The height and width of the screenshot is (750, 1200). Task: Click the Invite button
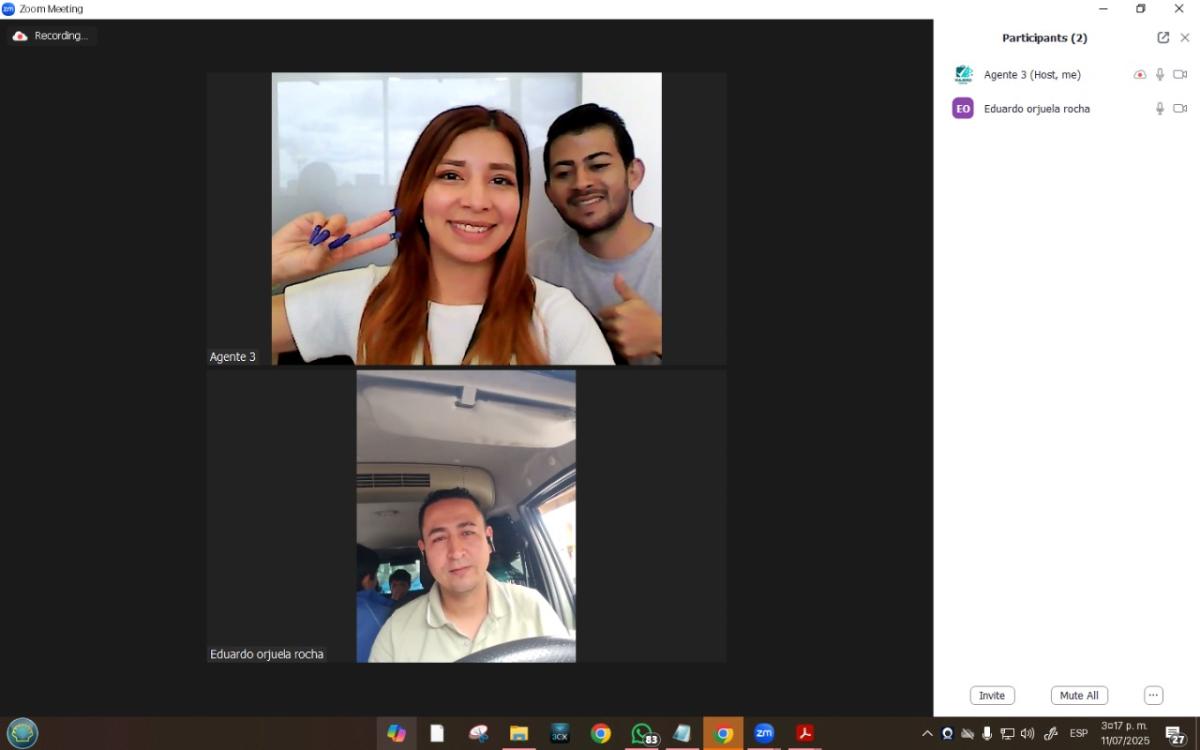[x=992, y=696]
